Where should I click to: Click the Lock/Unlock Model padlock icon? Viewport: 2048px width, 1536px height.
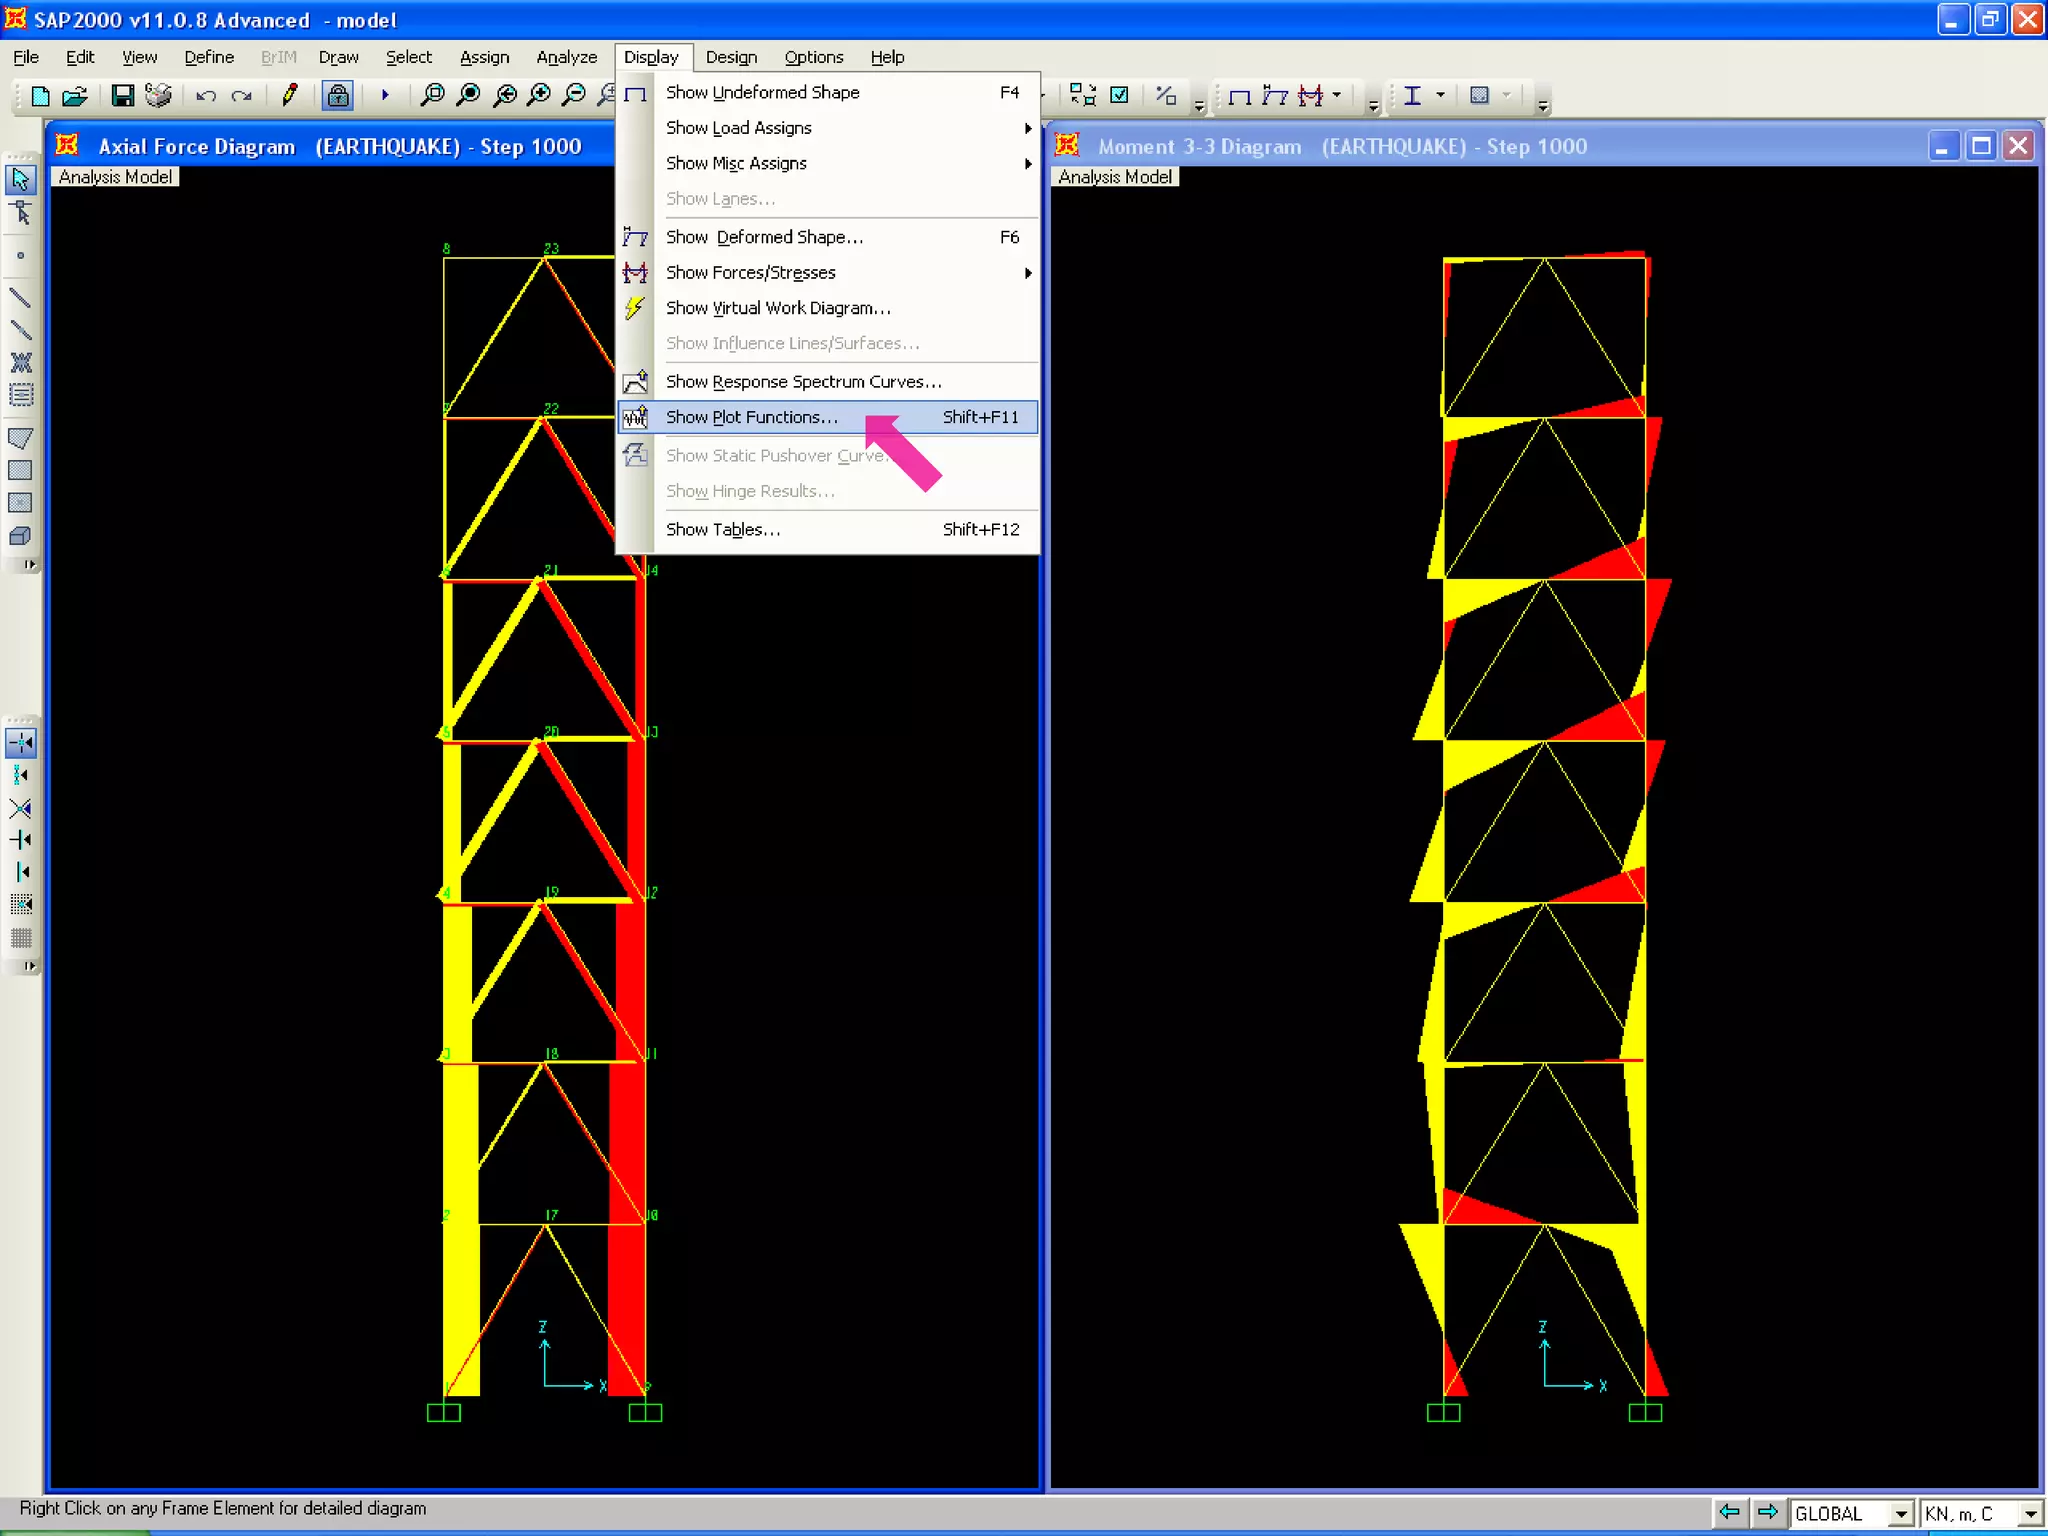(338, 96)
